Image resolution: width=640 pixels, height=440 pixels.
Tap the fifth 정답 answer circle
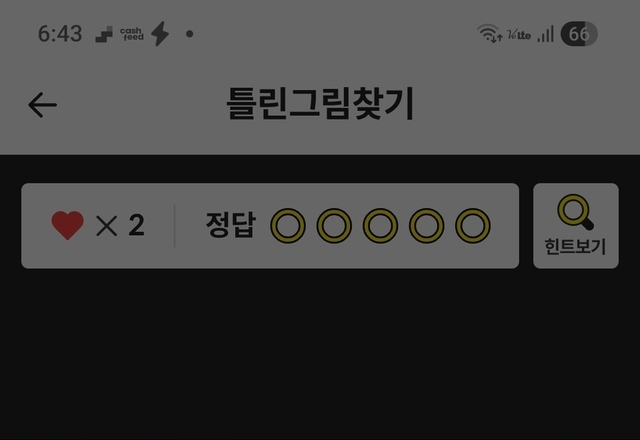(473, 226)
